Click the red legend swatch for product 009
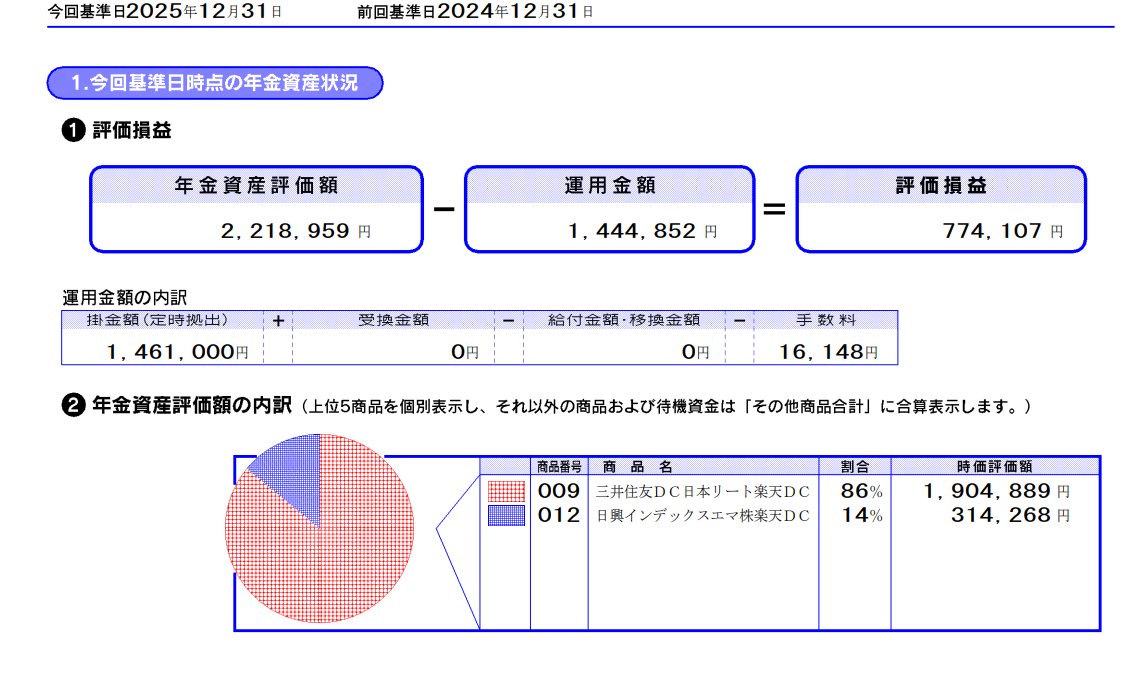This screenshot has width=1130, height=680. tap(506, 492)
